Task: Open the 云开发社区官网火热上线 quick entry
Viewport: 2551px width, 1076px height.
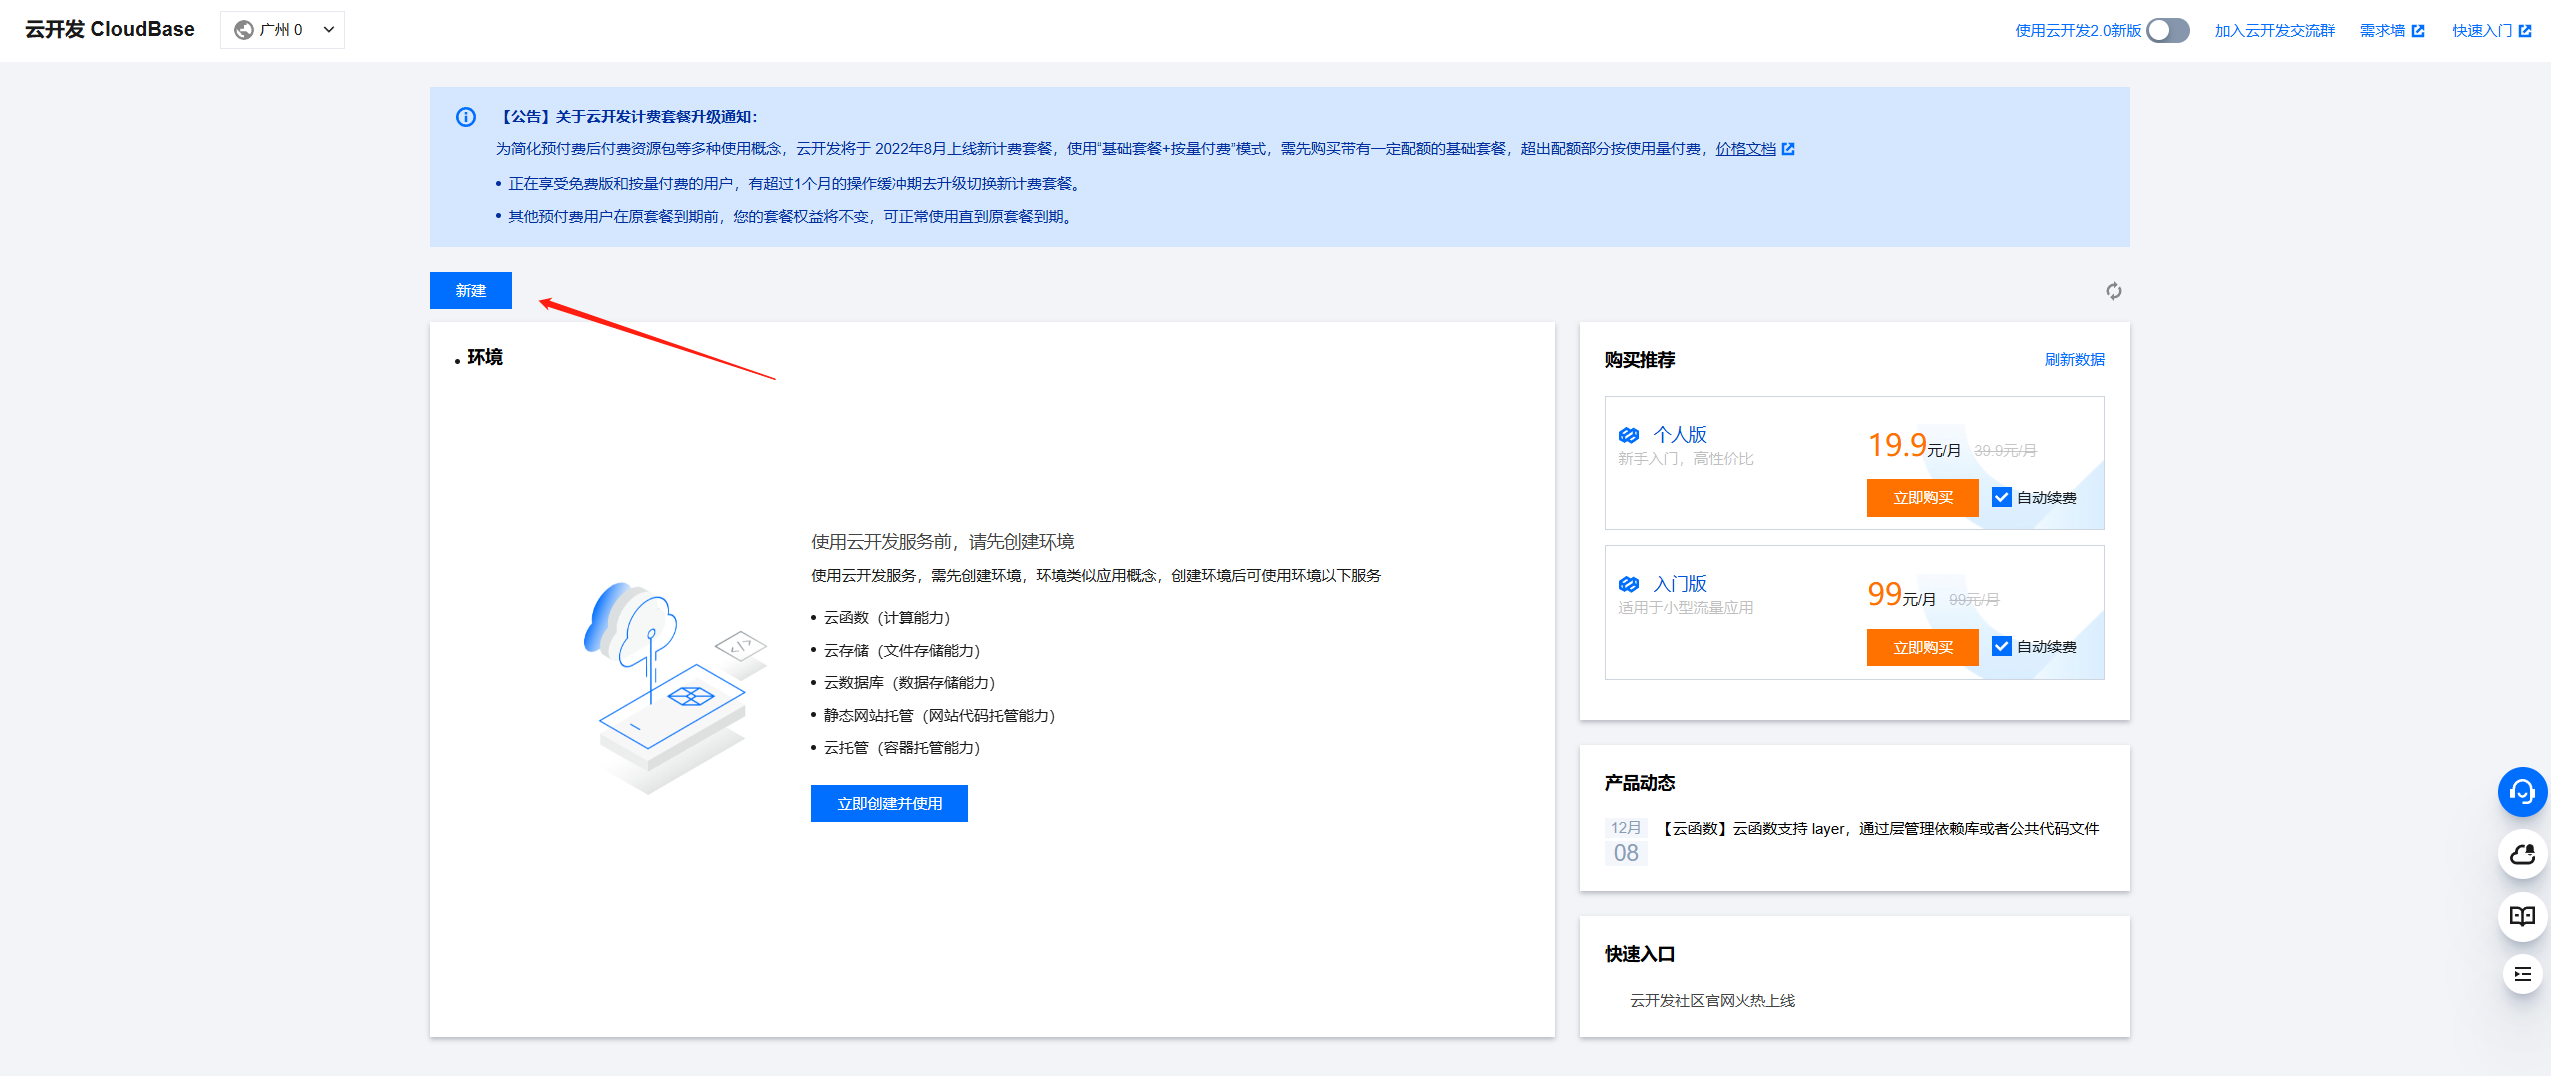Action: 1712,1001
